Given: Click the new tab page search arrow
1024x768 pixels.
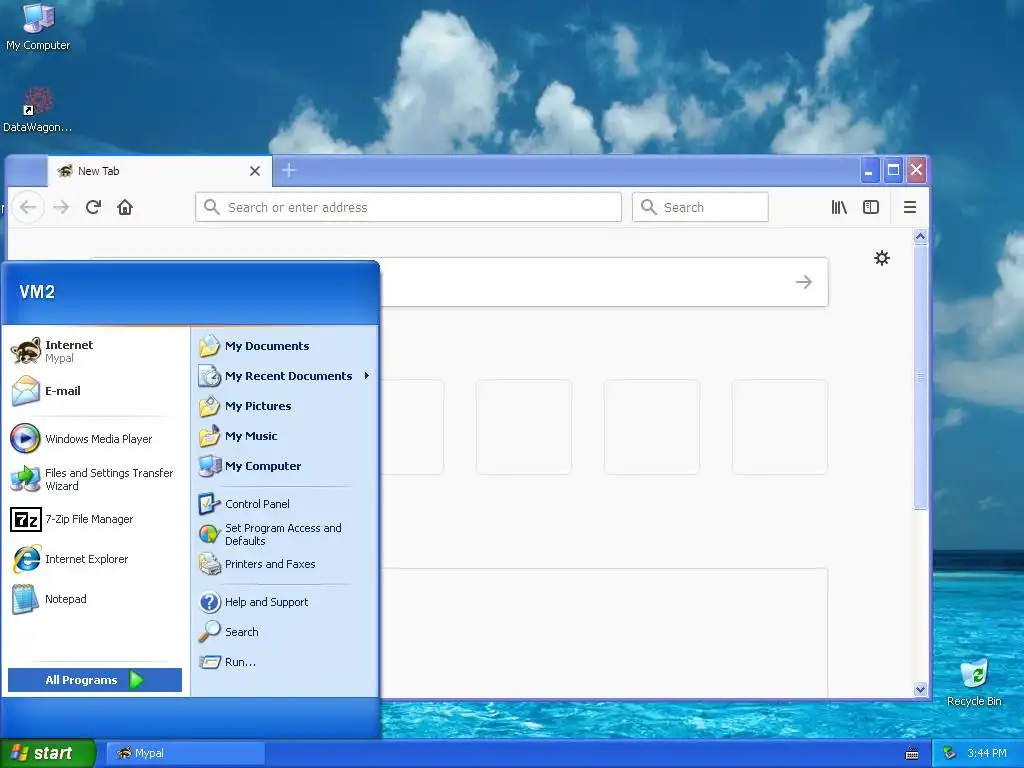Looking at the screenshot, I should (x=804, y=281).
